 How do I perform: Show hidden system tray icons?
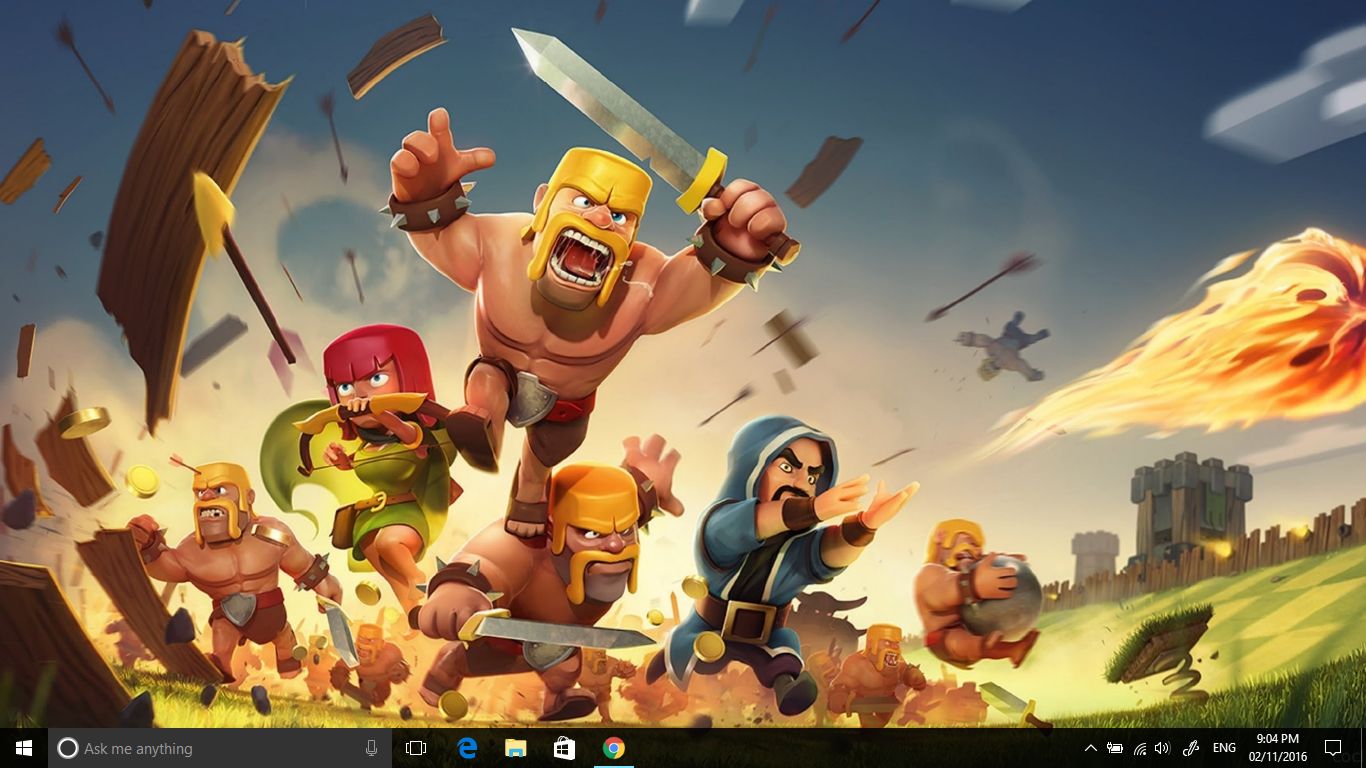click(x=1090, y=748)
